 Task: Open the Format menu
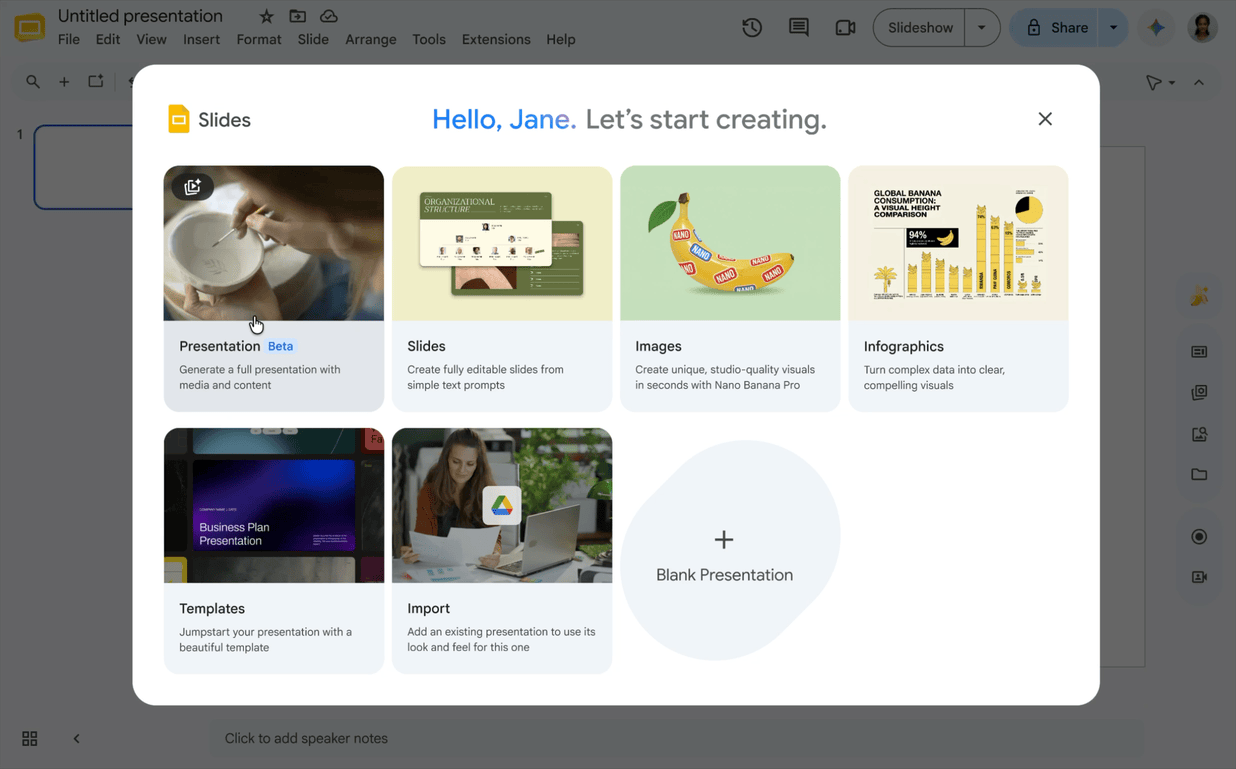click(x=259, y=40)
